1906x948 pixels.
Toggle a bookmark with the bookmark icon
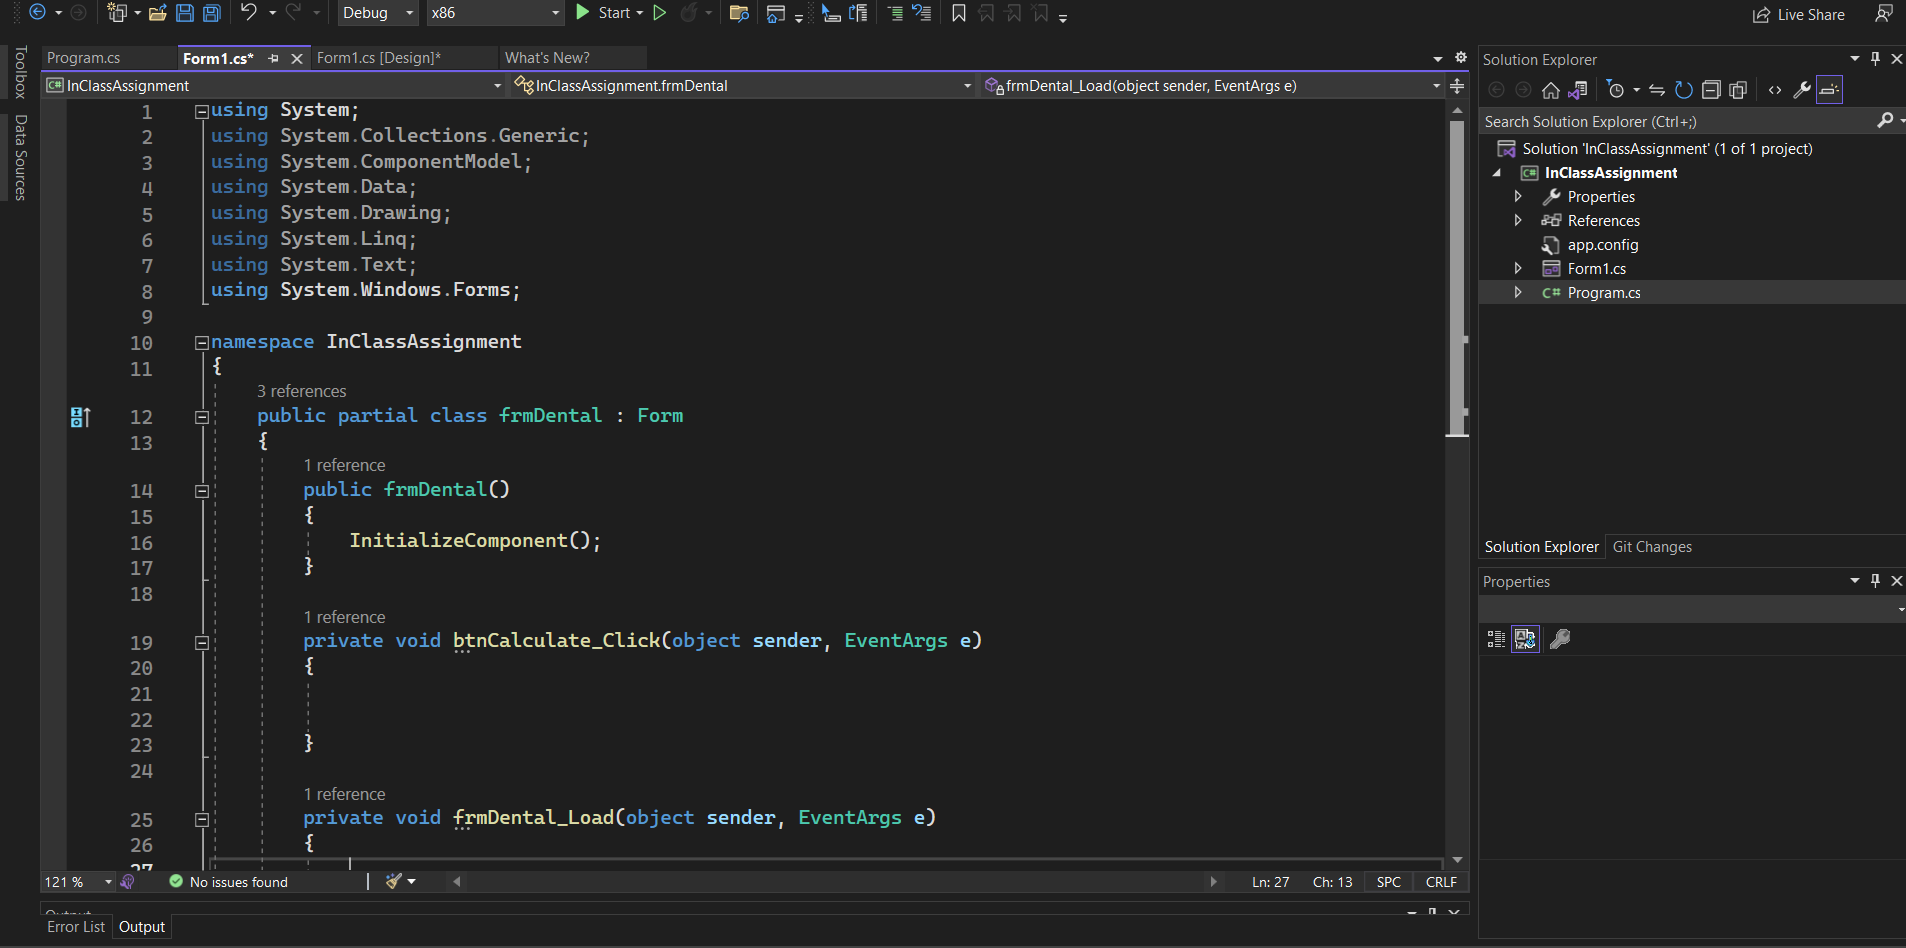[x=958, y=13]
